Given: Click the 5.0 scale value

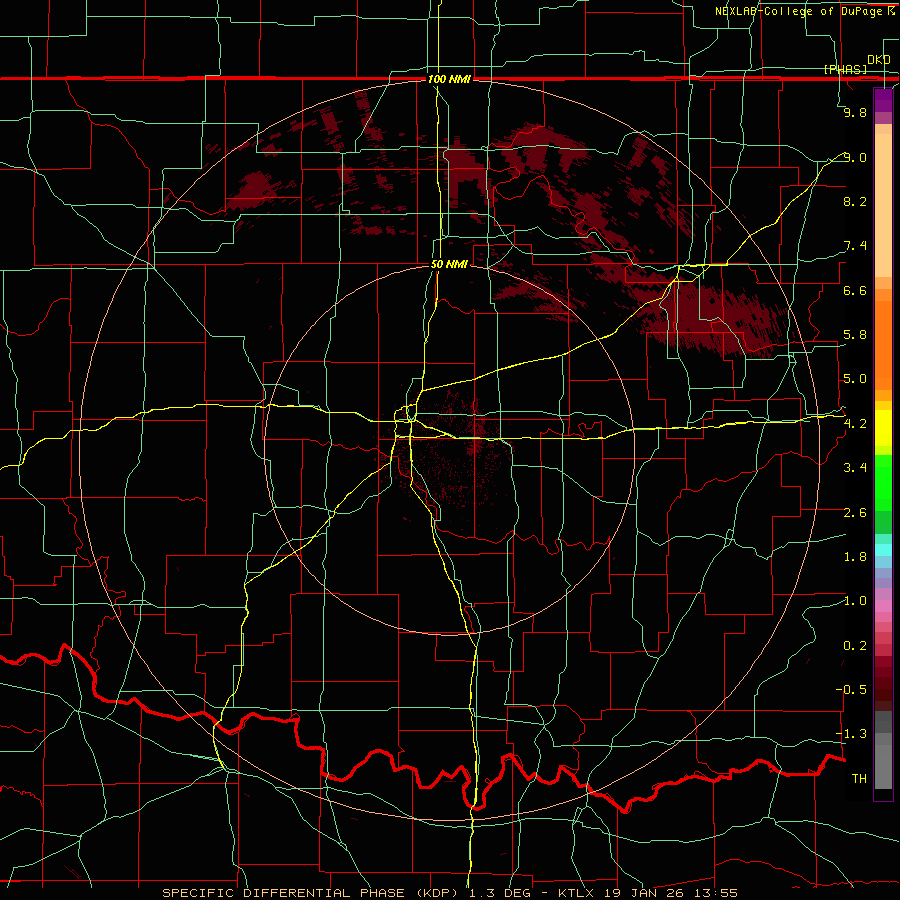Looking at the screenshot, I should pyautogui.click(x=855, y=379).
